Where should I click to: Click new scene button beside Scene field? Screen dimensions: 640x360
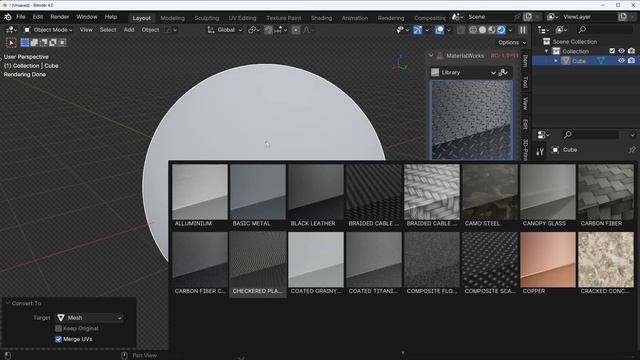click(x=528, y=17)
